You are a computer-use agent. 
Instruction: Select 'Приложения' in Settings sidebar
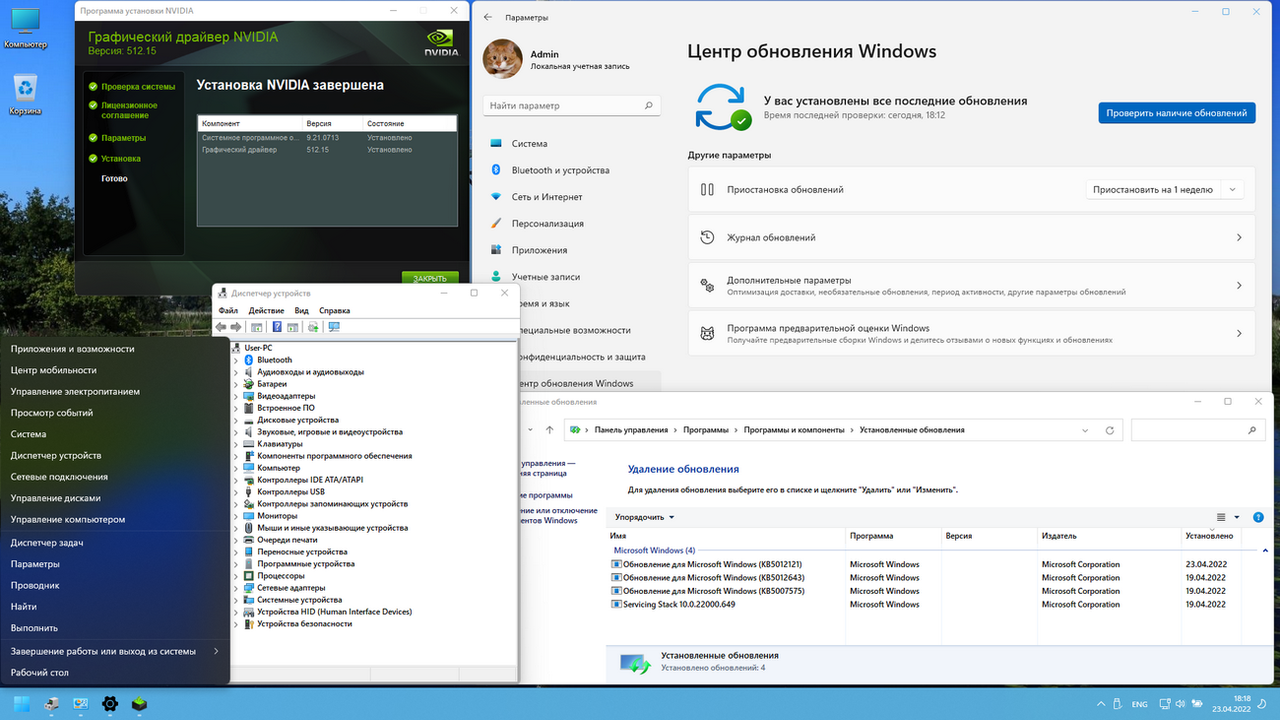pos(539,250)
